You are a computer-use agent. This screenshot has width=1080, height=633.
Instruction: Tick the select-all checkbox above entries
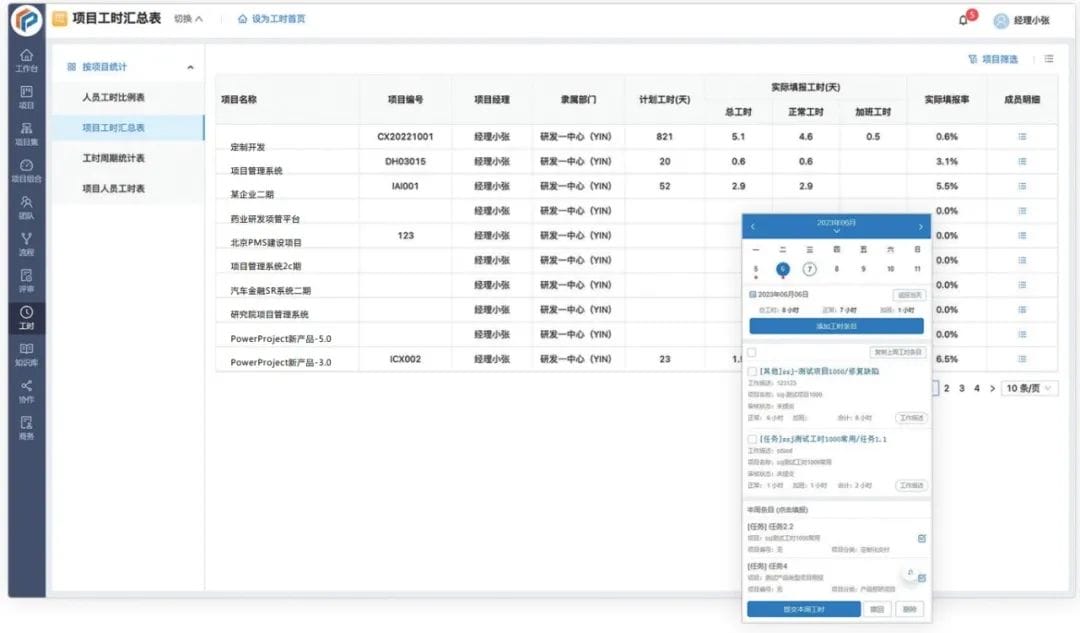click(750, 351)
